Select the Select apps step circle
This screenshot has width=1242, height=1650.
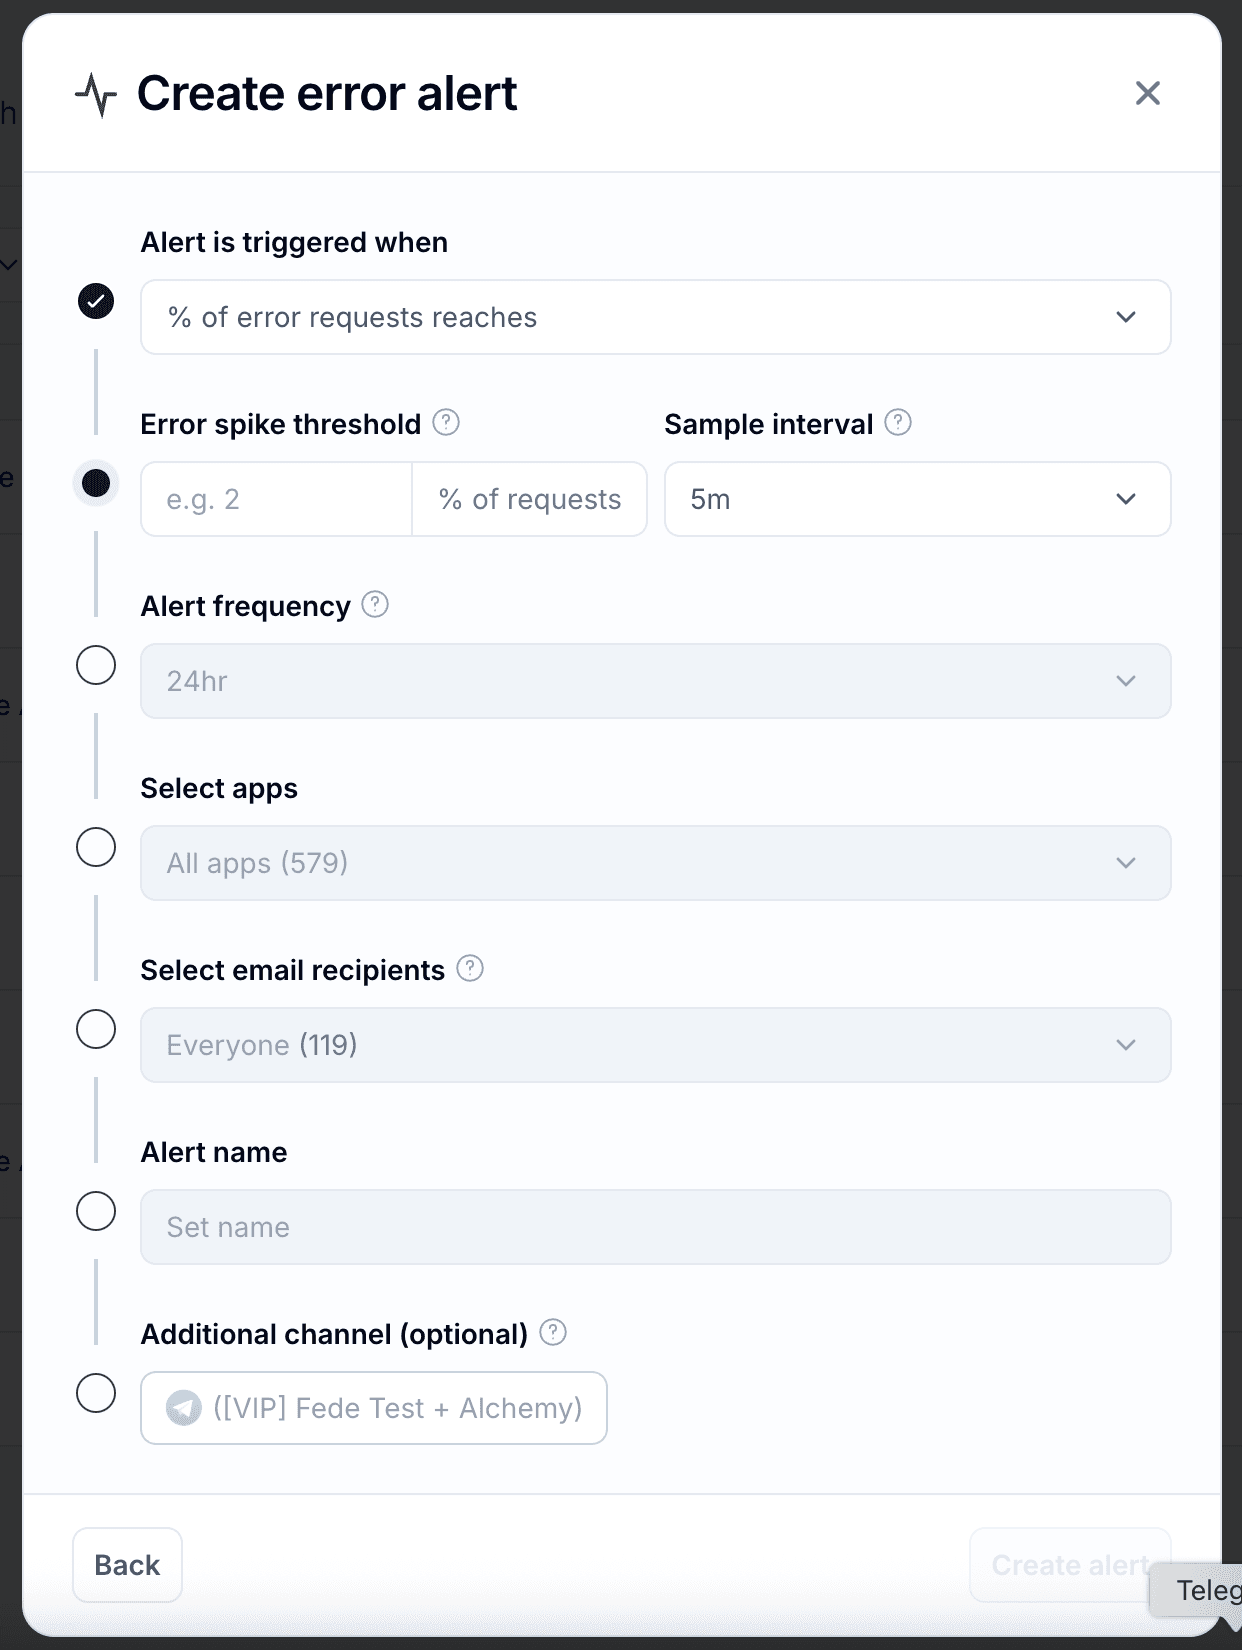pos(96,847)
